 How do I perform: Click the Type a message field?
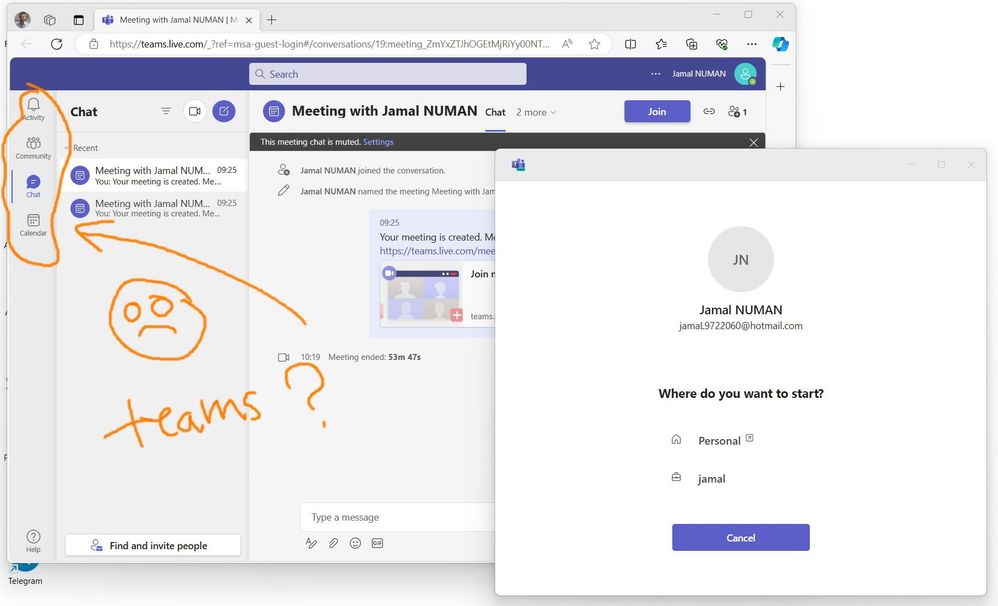(x=398, y=517)
